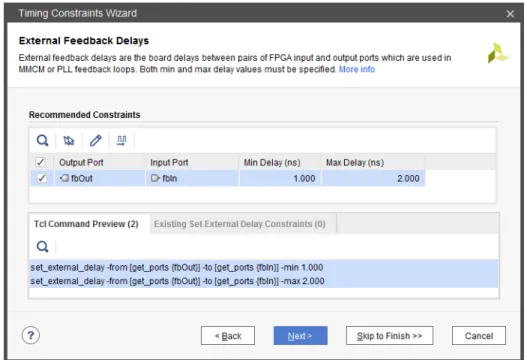Click the pencil edit icon in constraints toolbar

point(95,140)
